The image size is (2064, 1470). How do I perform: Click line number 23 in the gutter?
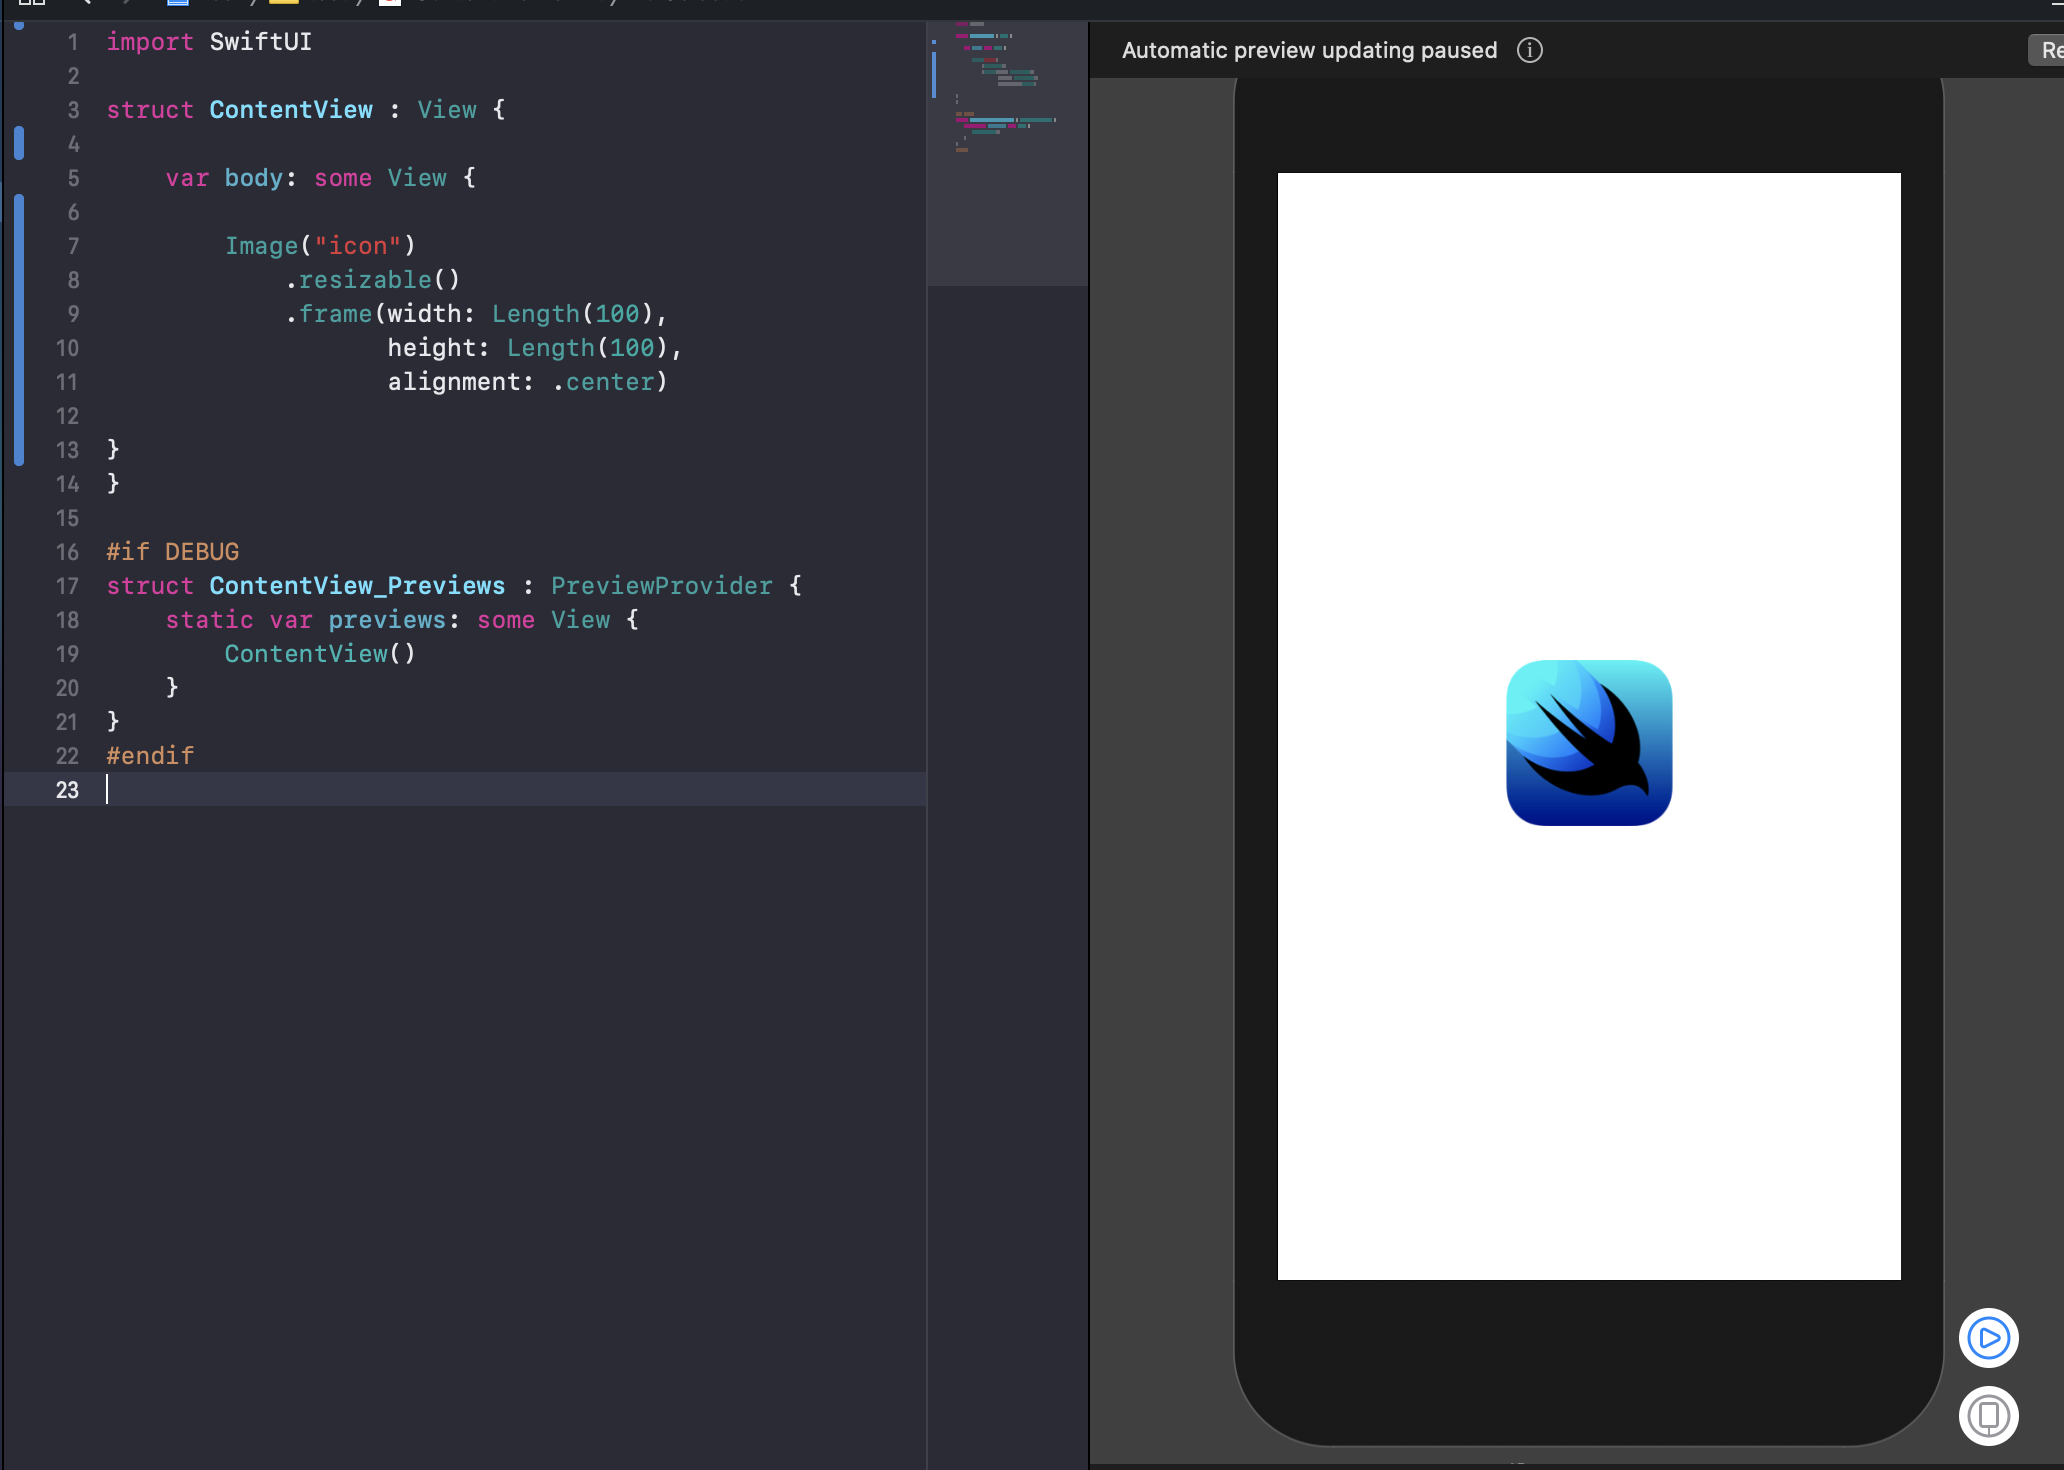[x=67, y=790]
